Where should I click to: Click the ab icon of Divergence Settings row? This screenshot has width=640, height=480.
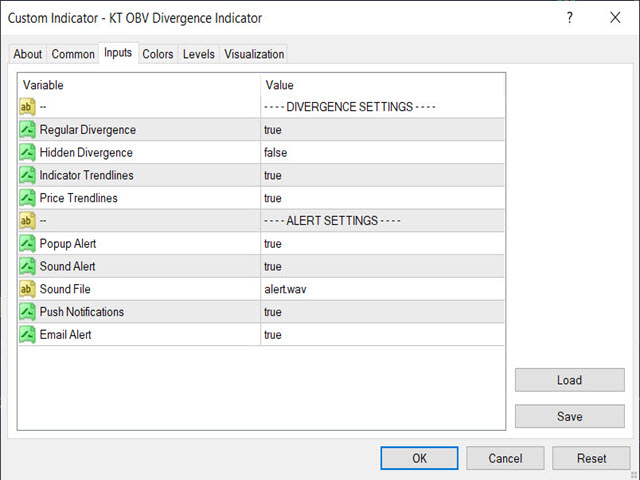click(x=27, y=107)
